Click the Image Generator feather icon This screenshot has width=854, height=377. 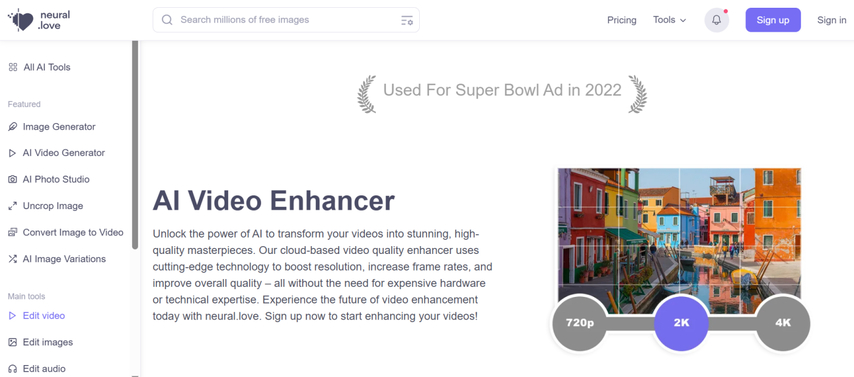click(x=13, y=127)
